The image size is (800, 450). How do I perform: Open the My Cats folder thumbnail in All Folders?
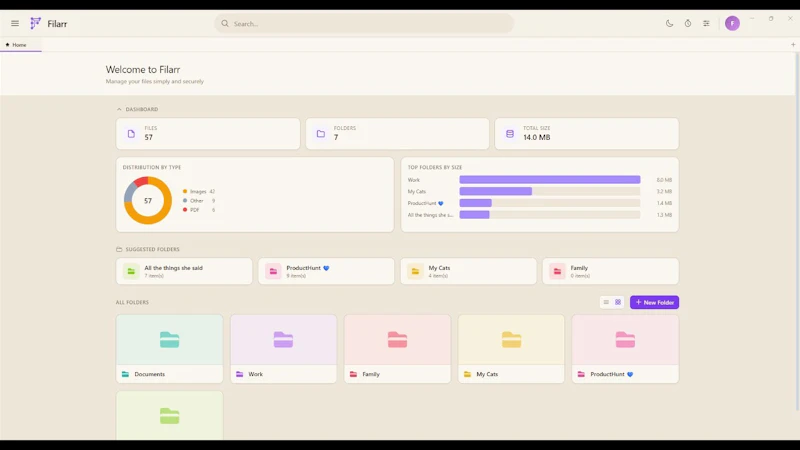point(511,340)
